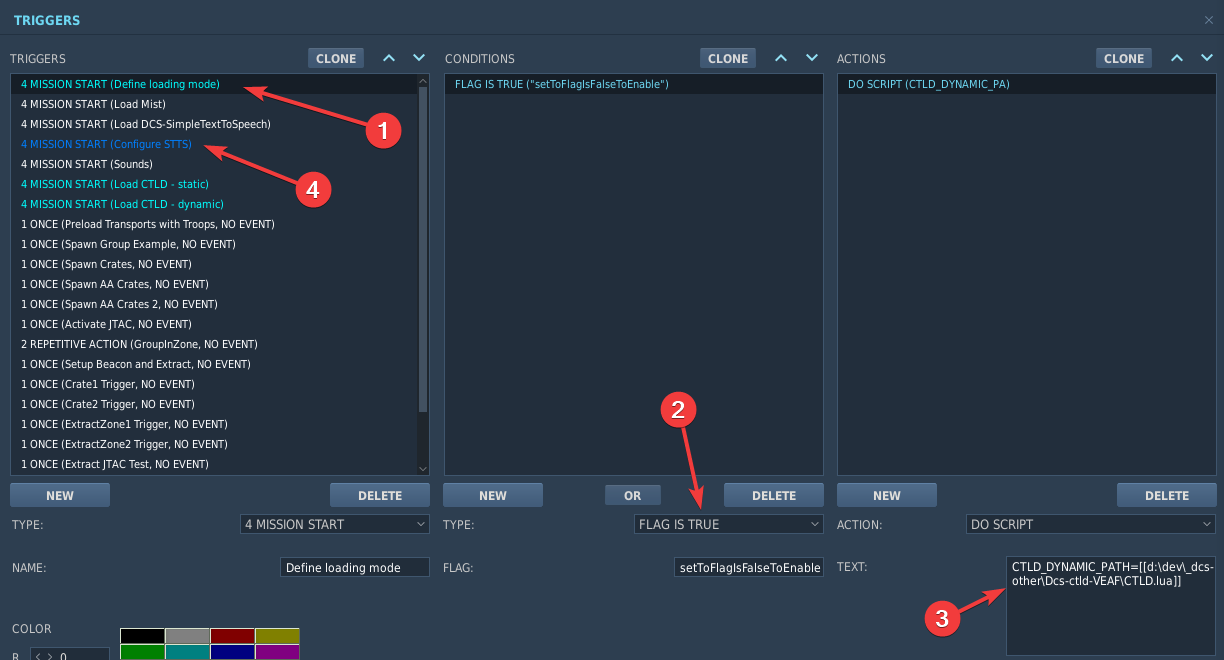This screenshot has width=1224, height=660.
Task: Click the scrollbar down arrow below the trigger list
Action: pyautogui.click(x=422, y=467)
